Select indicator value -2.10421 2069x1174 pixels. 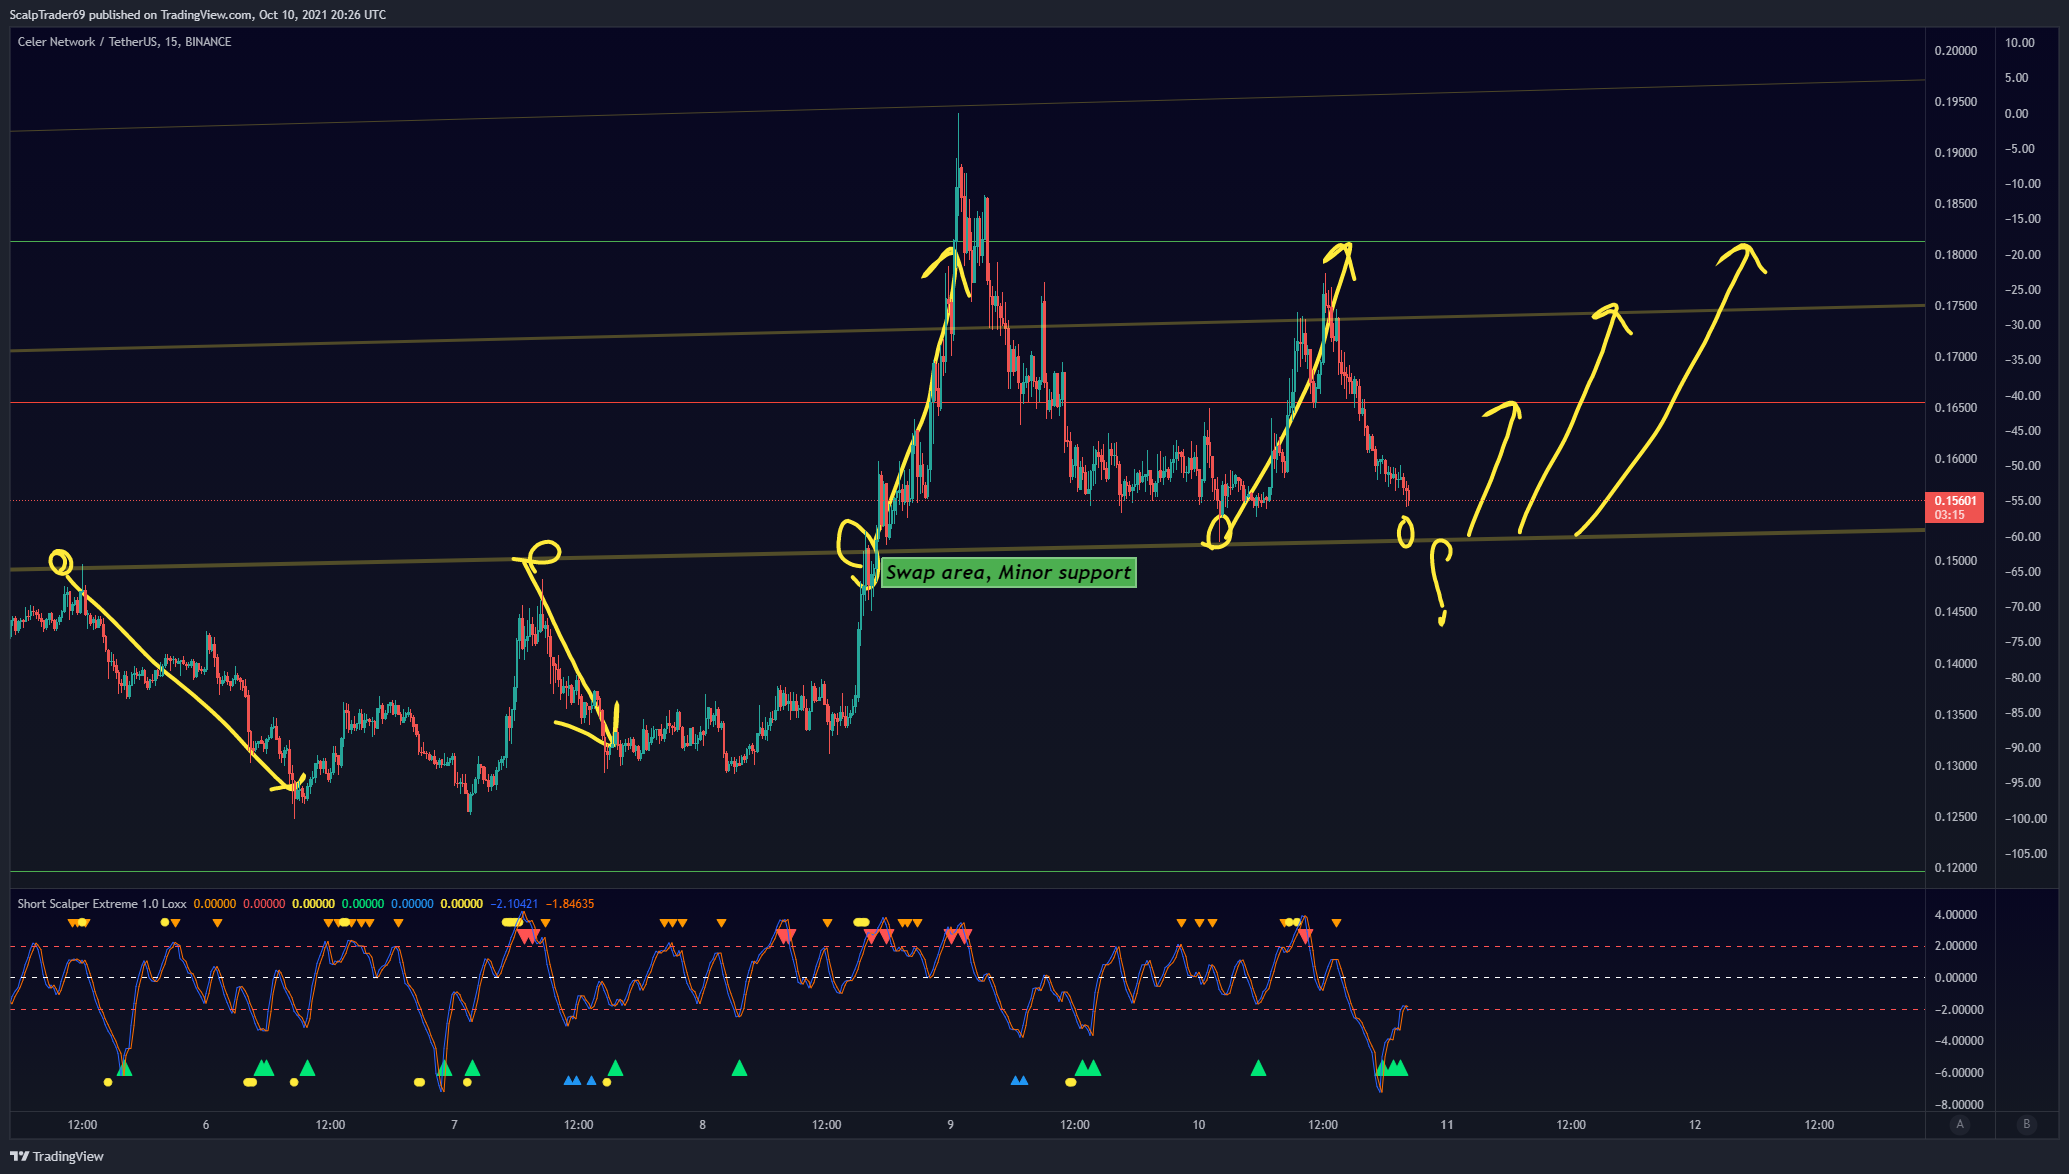(x=514, y=903)
